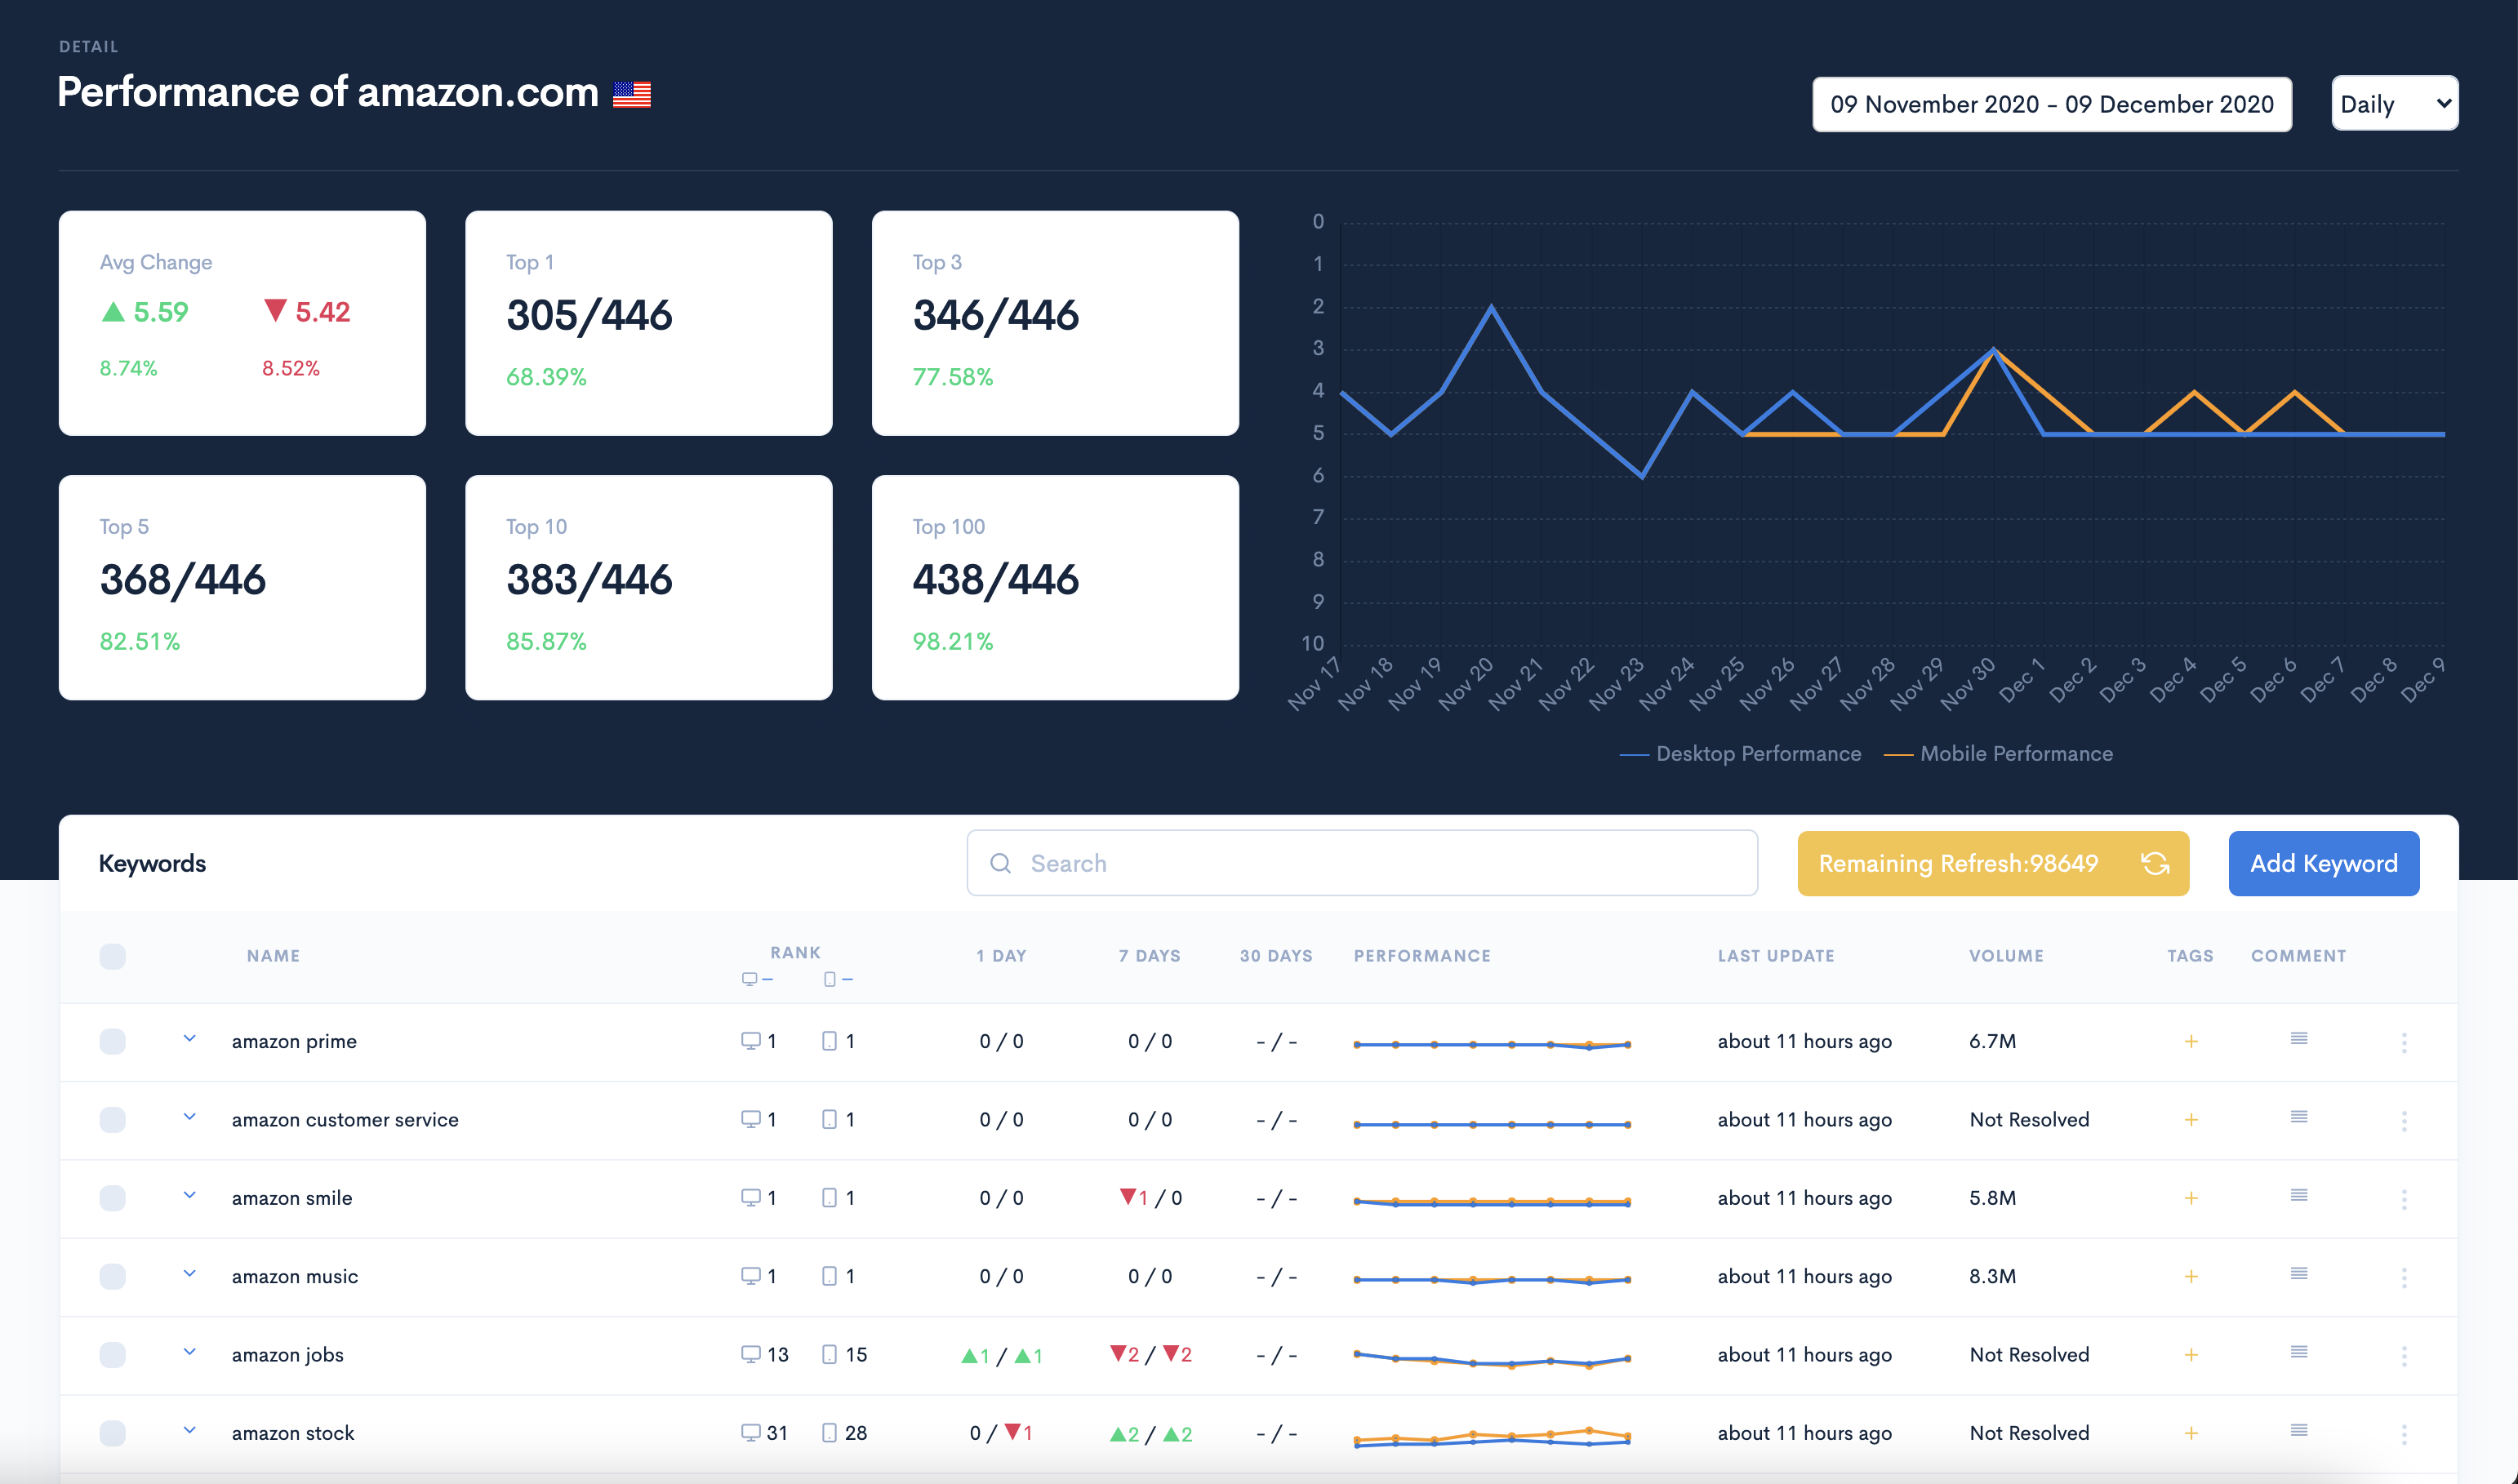Click the refresh arrows icon

pyautogui.click(x=2154, y=863)
